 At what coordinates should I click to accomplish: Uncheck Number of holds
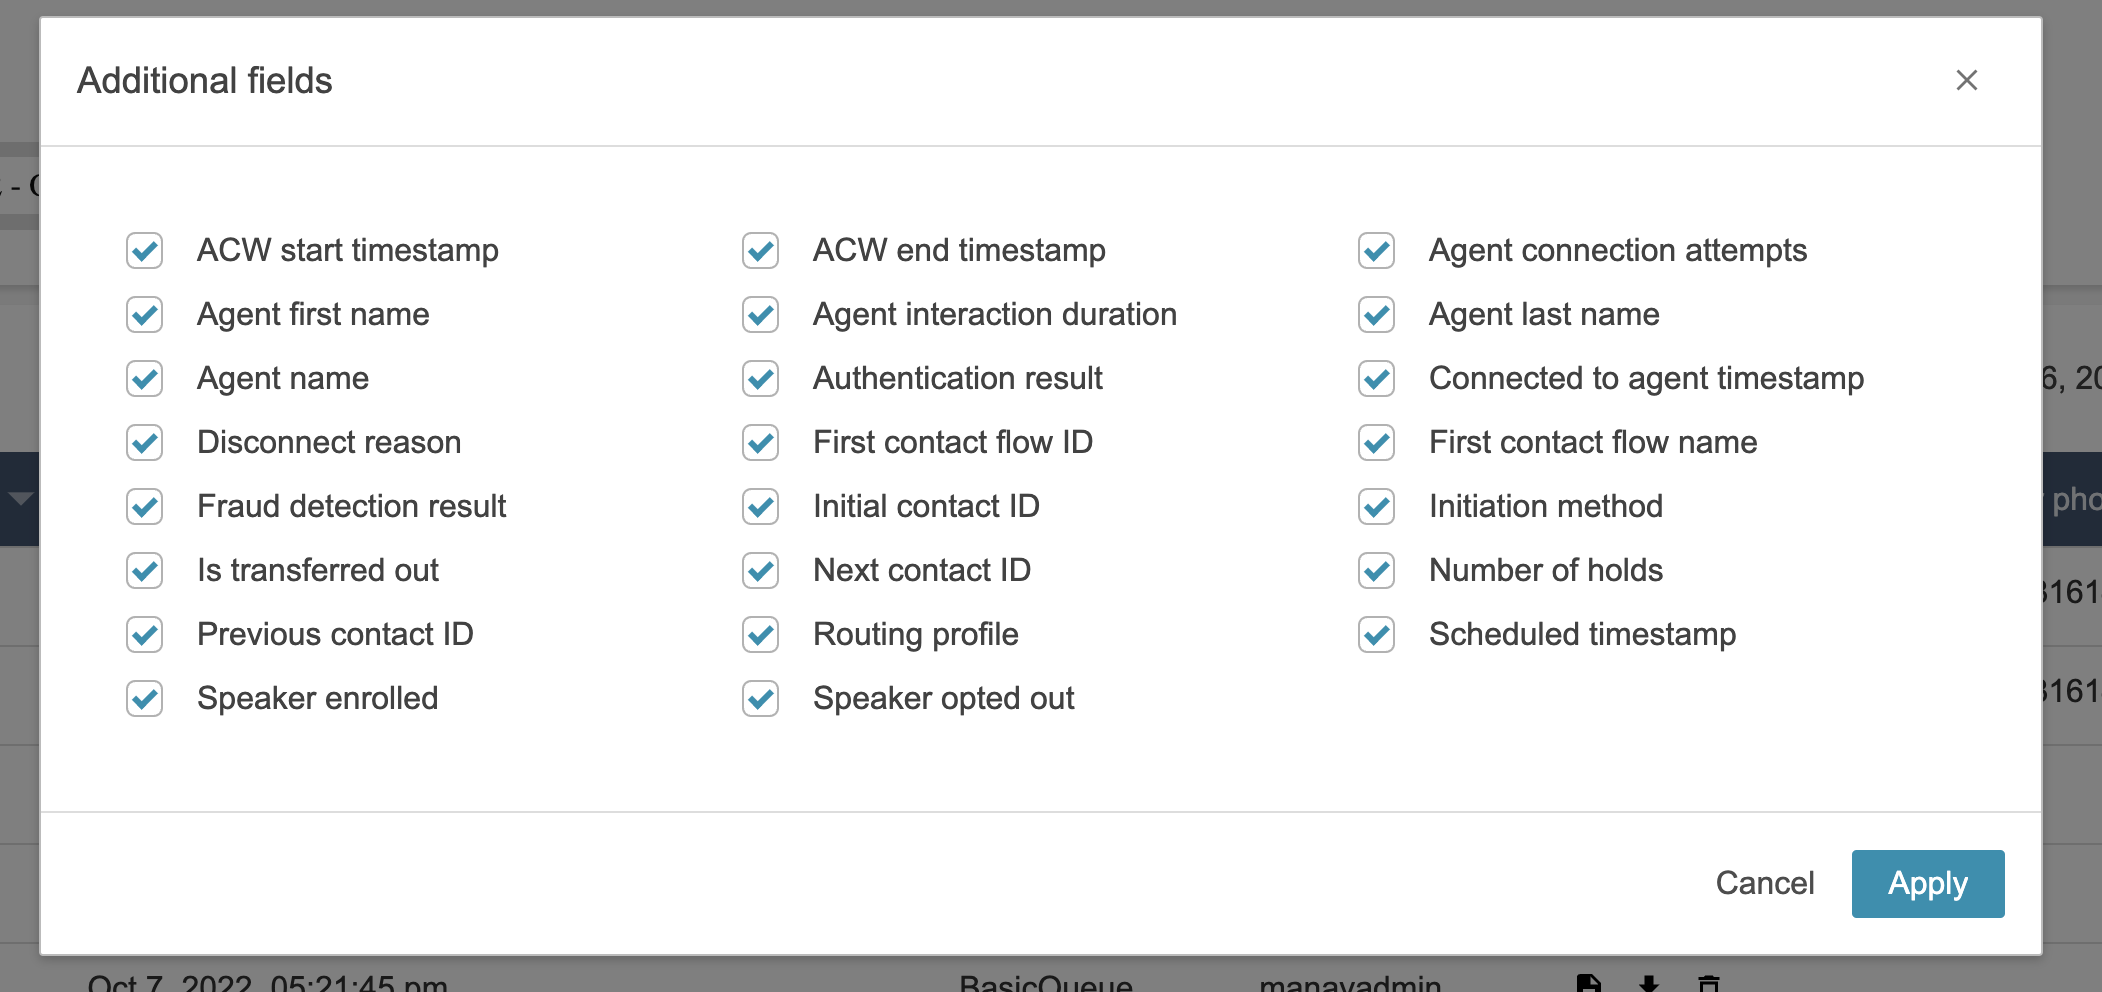(x=1377, y=570)
